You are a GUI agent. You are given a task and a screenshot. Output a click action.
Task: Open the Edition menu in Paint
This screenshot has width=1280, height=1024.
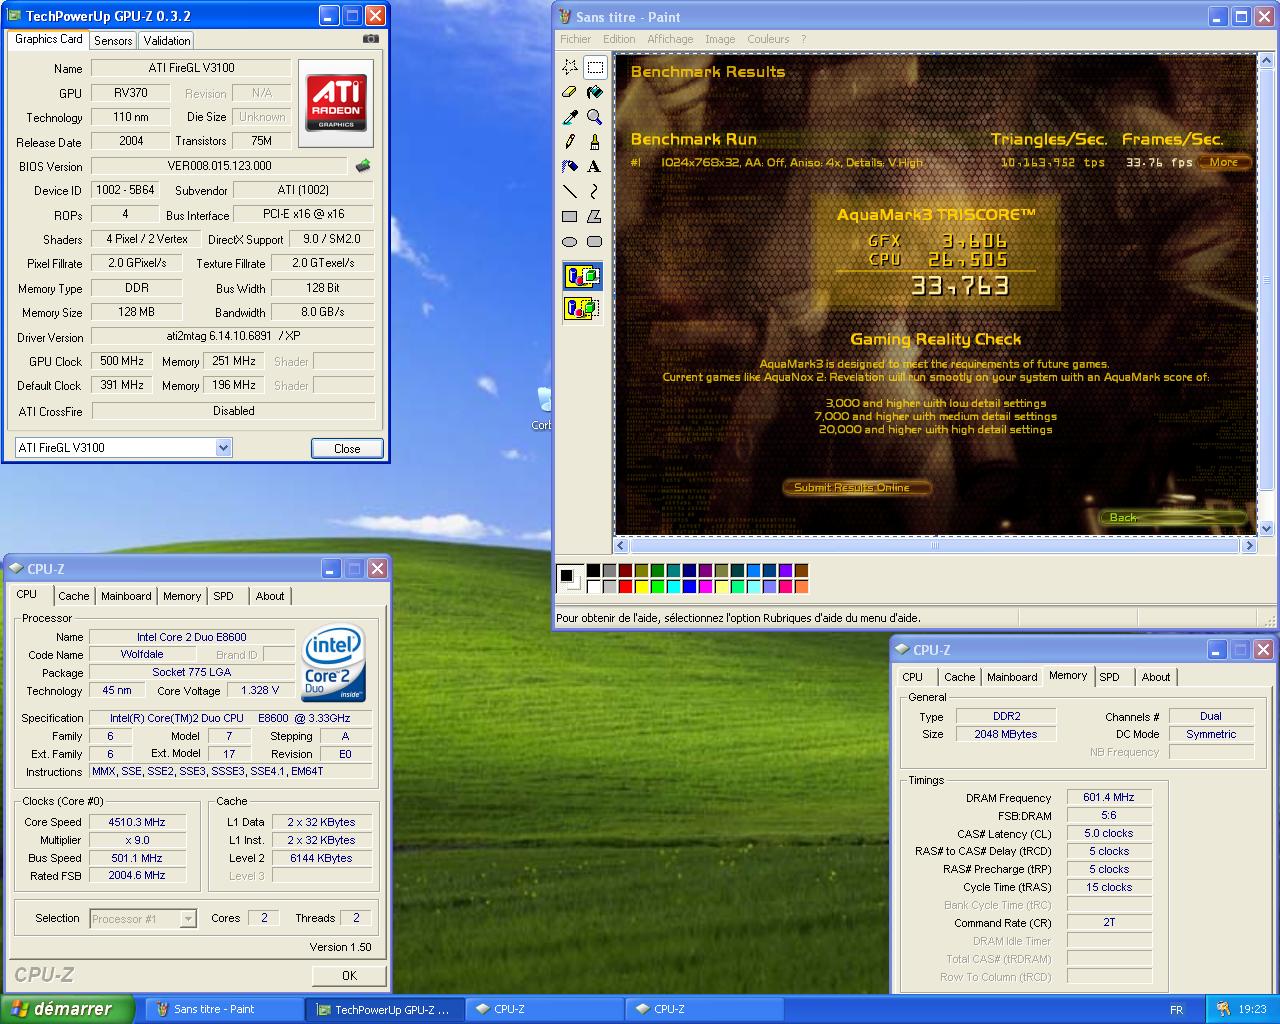[619, 39]
